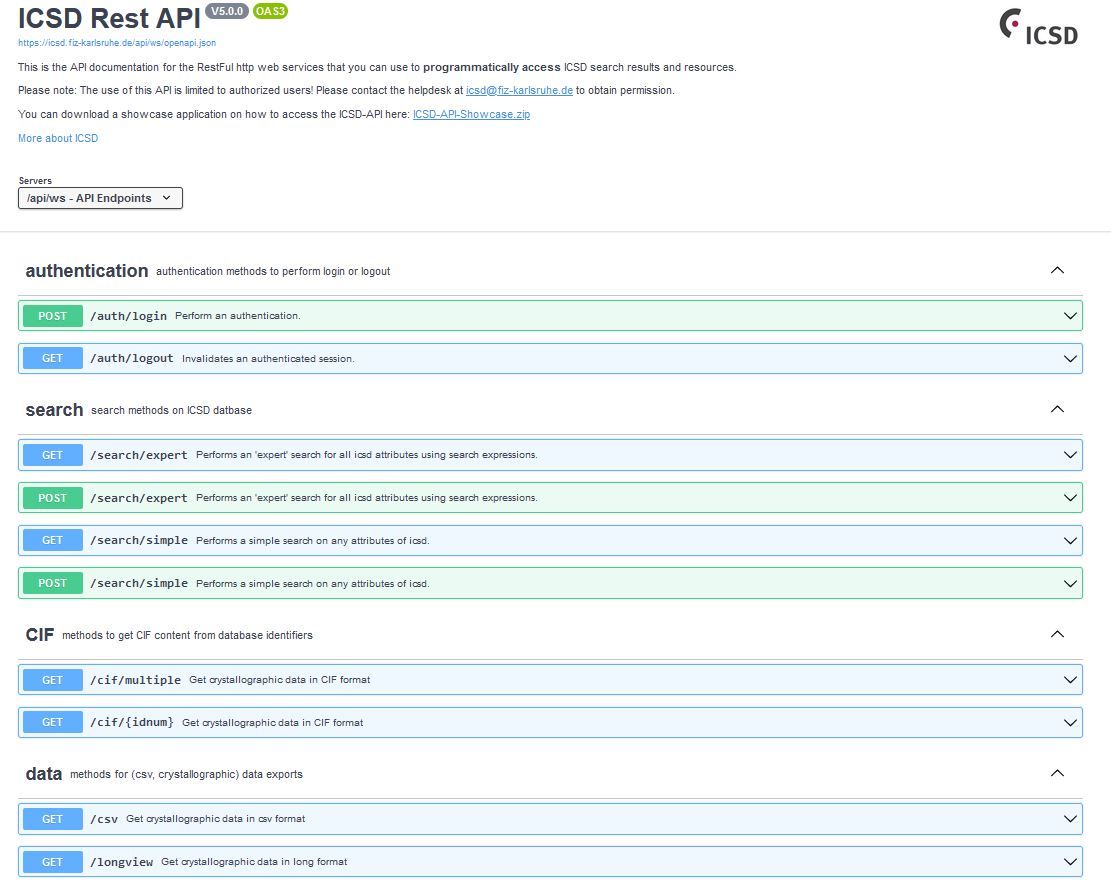Click POST badge of /auth/login
The height and width of the screenshot is (886, 1111).
(52, 315)
